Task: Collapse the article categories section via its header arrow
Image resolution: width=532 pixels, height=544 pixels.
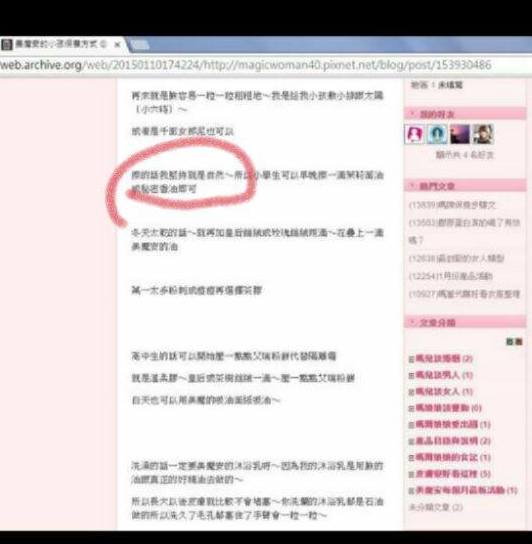Action: coord(413,323)
